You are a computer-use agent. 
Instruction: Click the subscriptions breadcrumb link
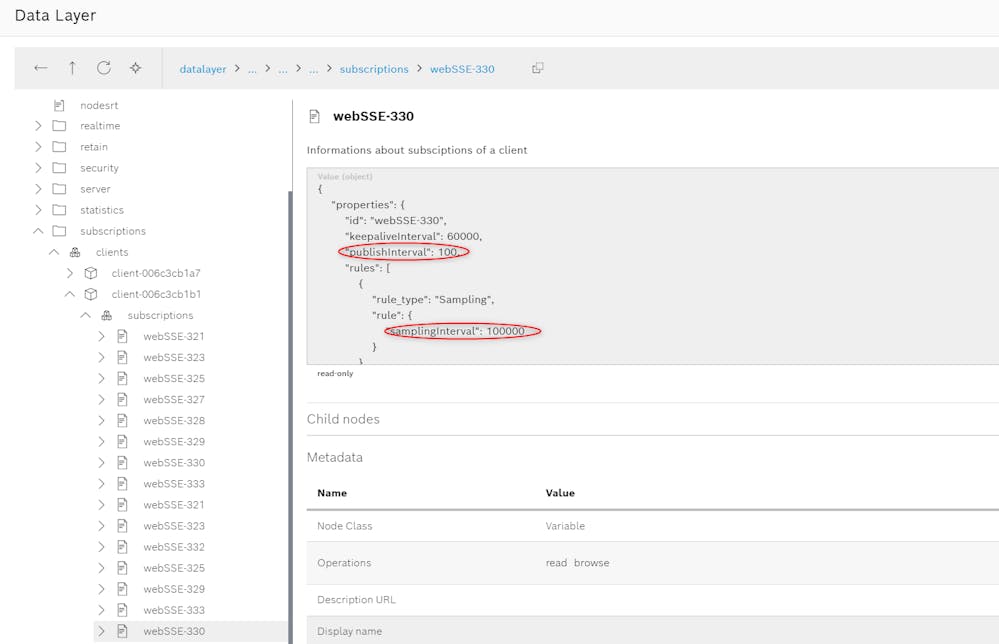374,69
